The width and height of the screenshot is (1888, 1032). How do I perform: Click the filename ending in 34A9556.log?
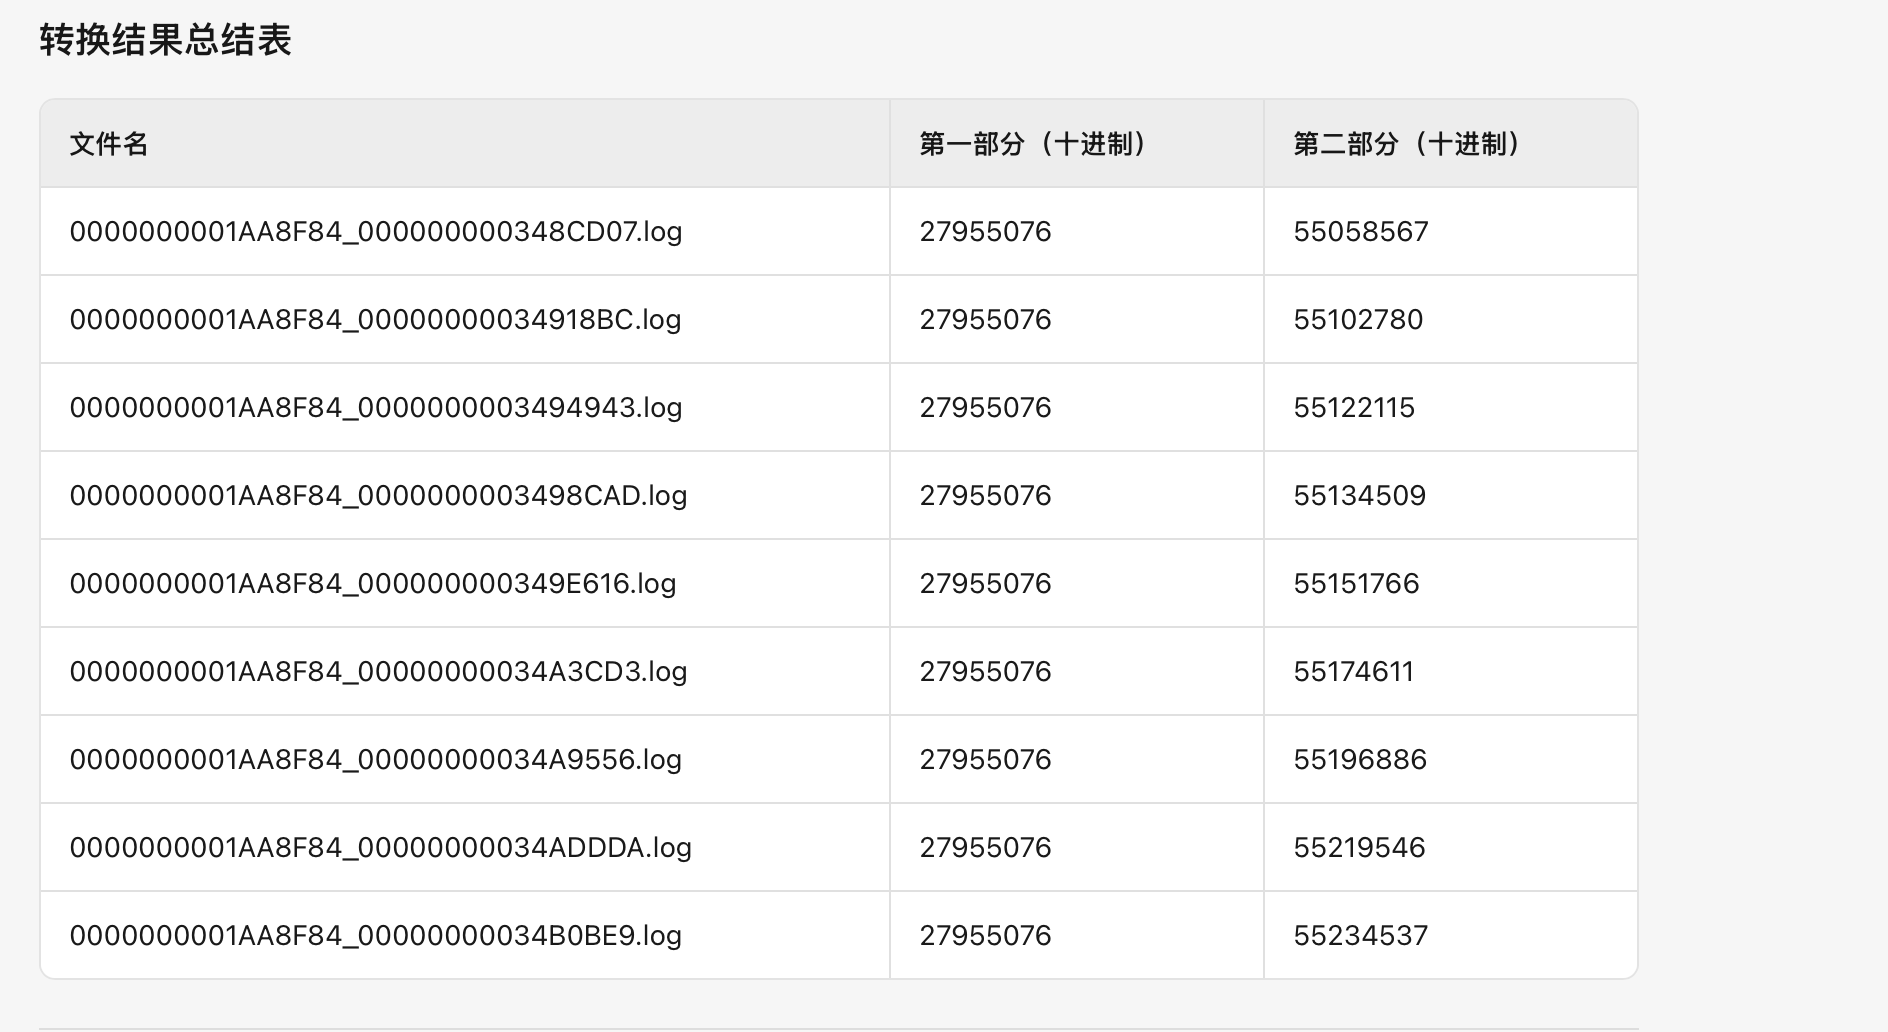(376, 760)
